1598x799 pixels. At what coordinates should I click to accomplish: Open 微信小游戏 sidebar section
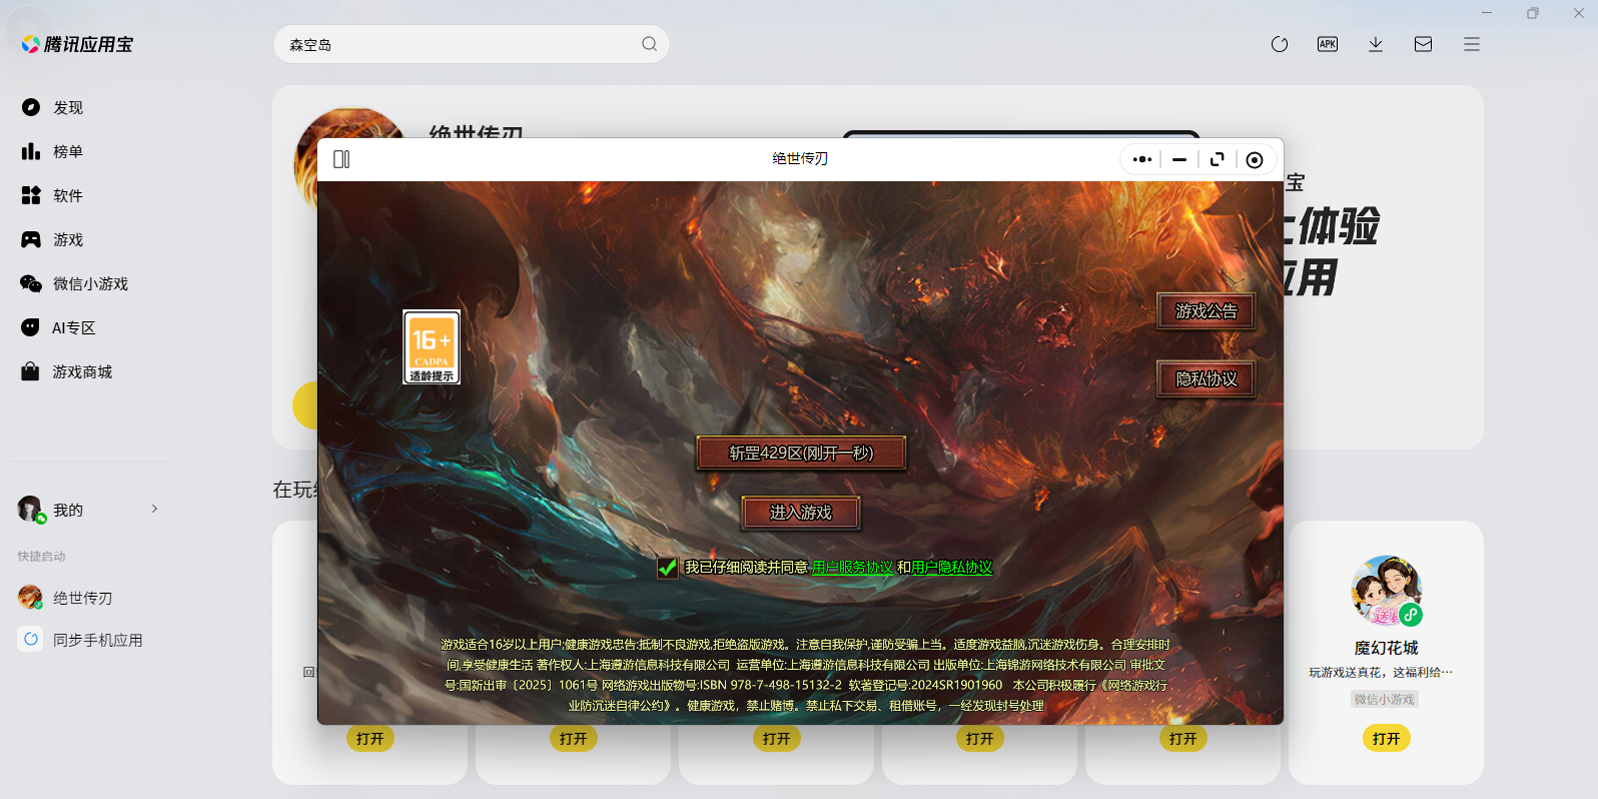(x=89, y=284)
